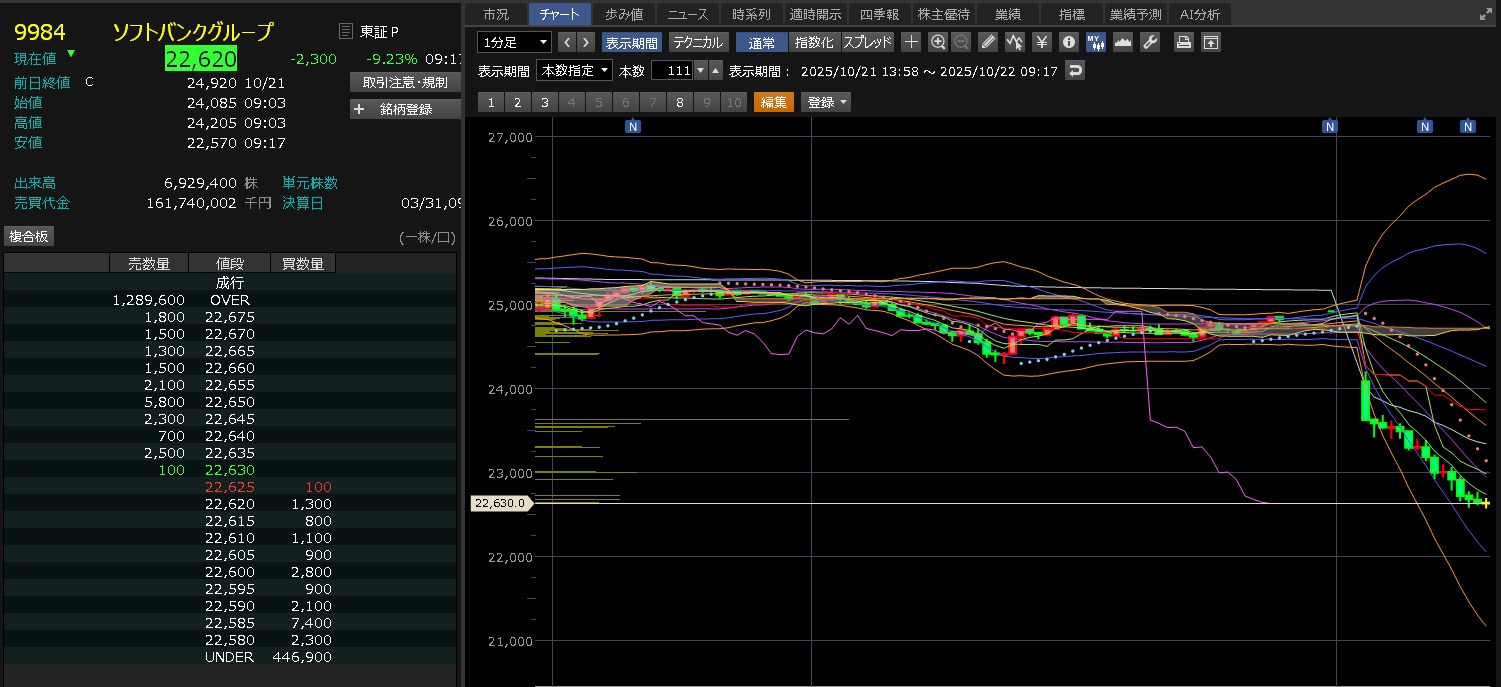
Task: Select the pencil drawing tool
Action: coord(988,42)
